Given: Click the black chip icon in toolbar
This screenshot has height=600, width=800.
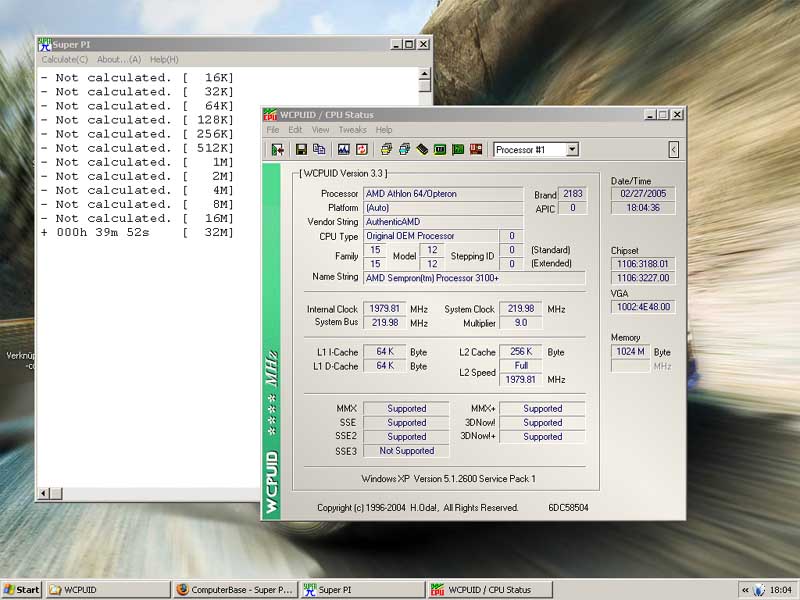Looking at the screenshot, I should 422,149.
